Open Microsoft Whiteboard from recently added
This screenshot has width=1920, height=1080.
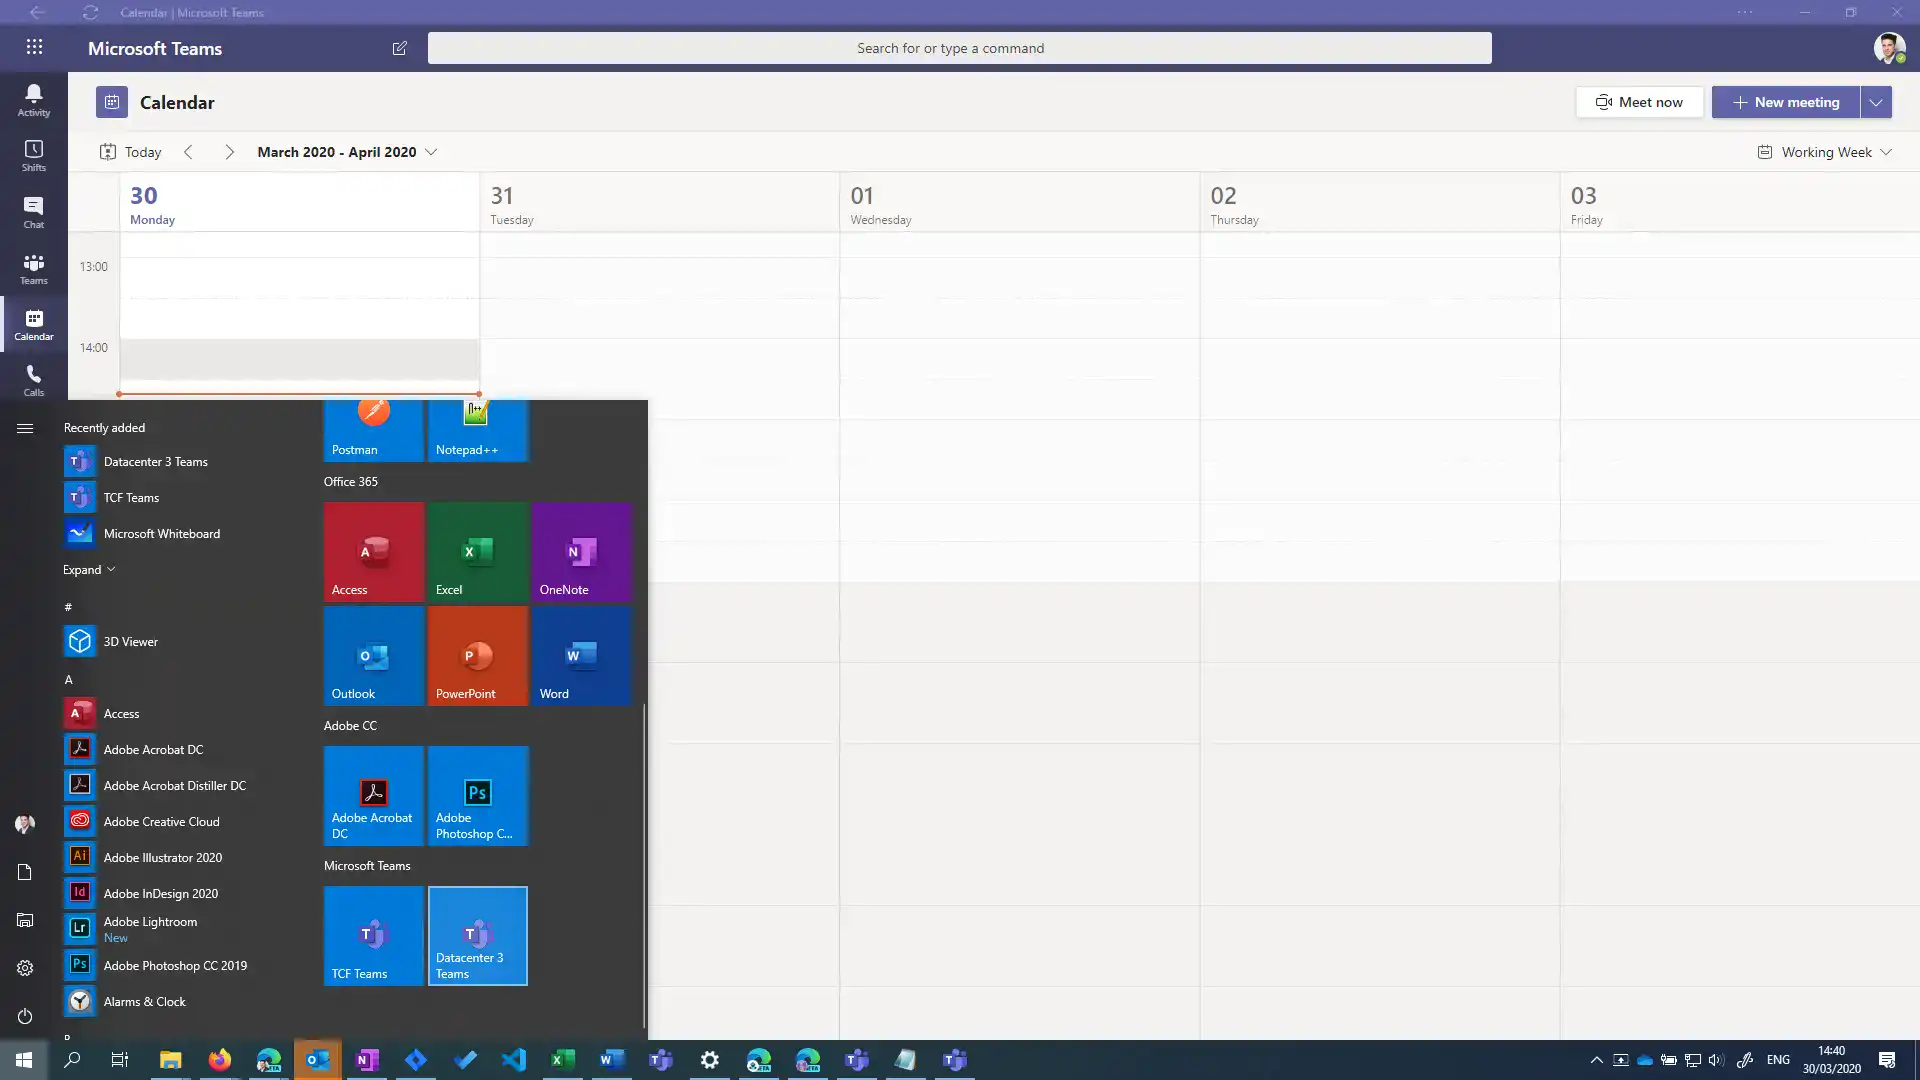[x=162, y=533]
